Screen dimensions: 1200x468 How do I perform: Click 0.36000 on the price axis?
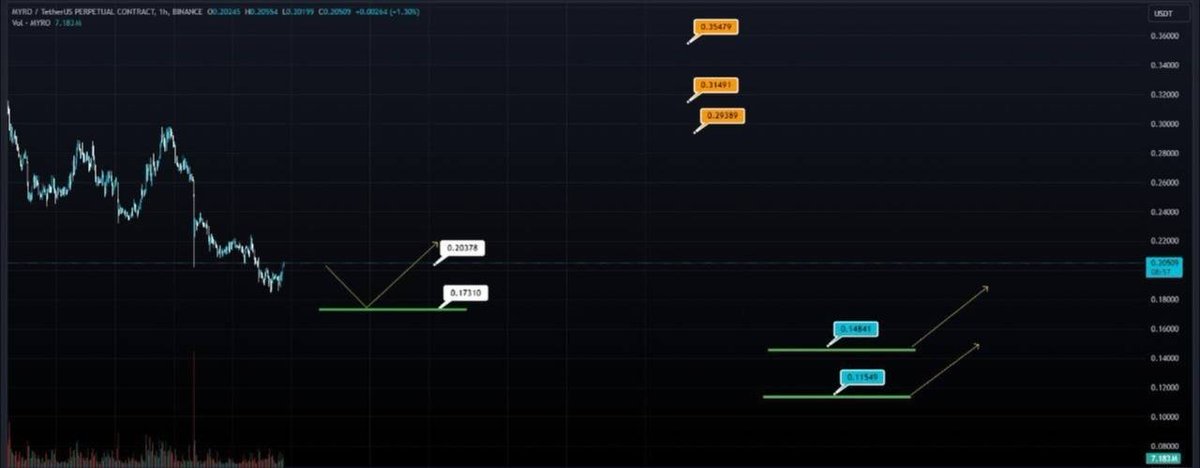[x=1166, y=36]
